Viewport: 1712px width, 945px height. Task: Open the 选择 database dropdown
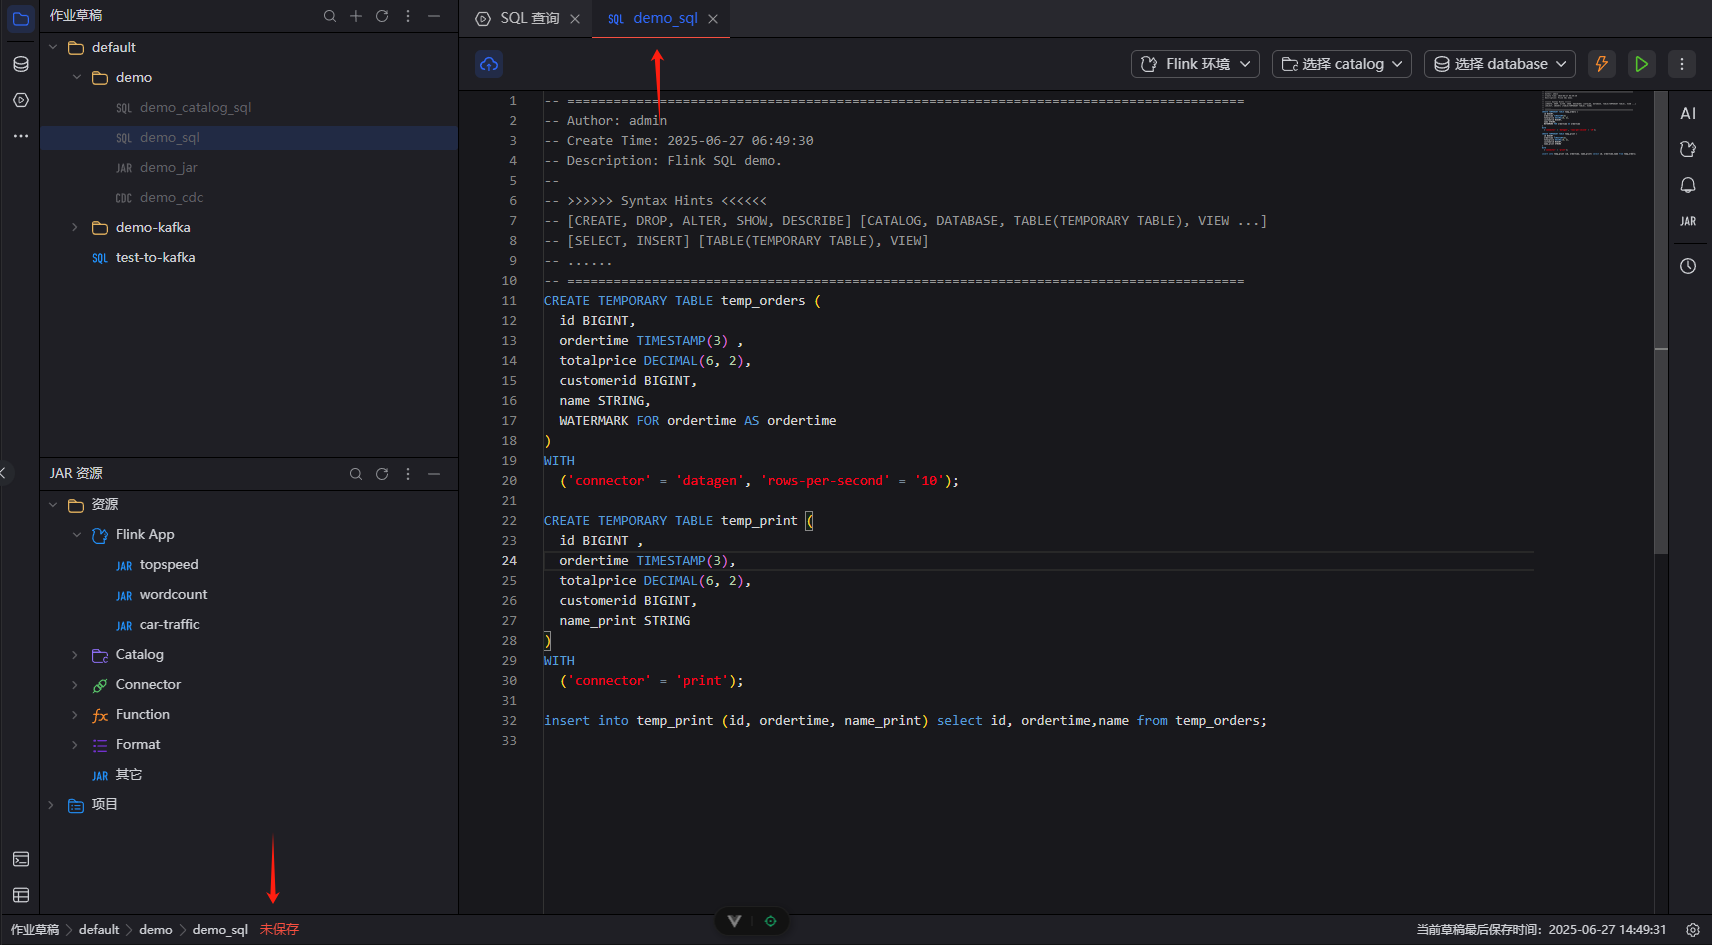click(x=1499, y=64)
